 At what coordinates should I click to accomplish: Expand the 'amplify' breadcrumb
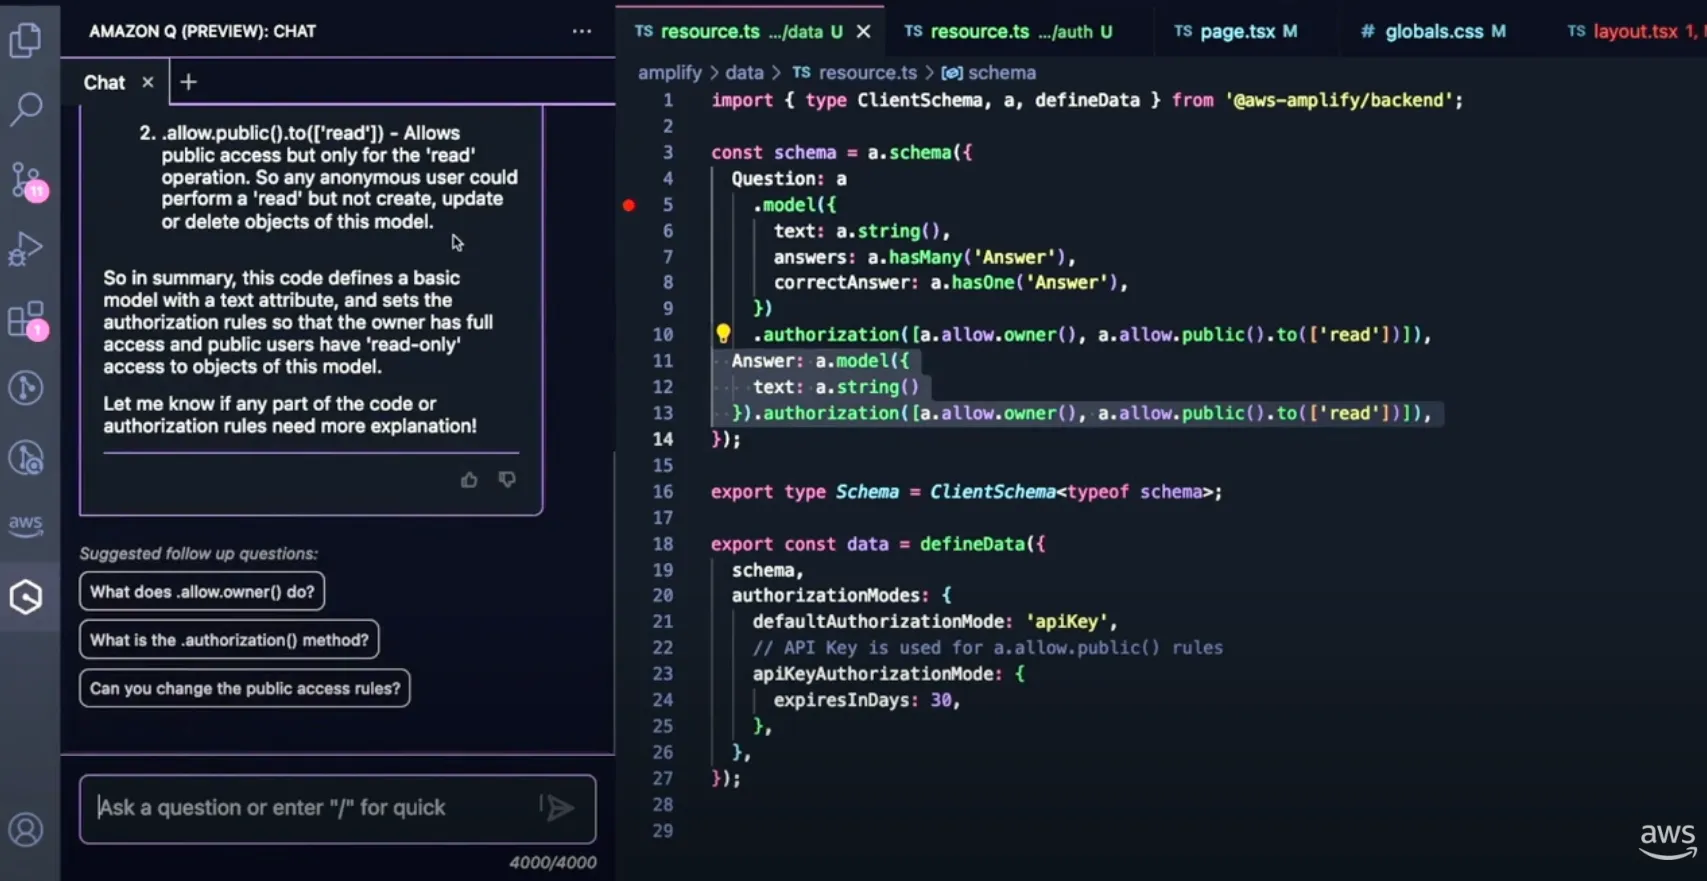(670, 73)
